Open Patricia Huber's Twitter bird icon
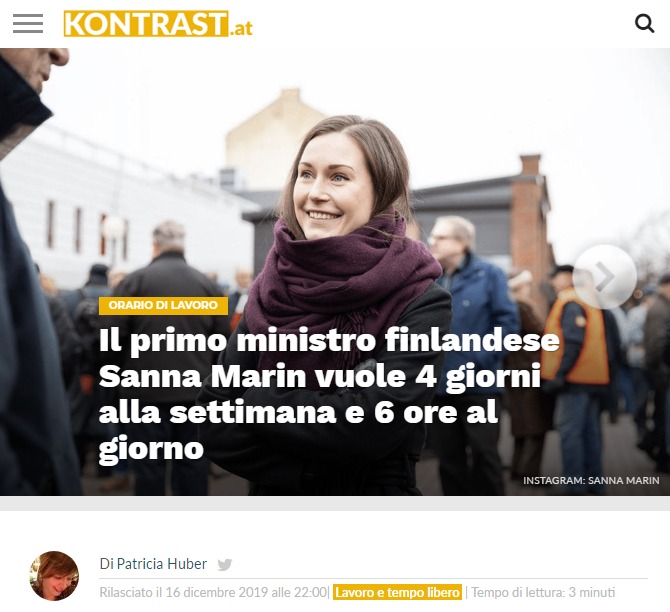 [224, 565]
